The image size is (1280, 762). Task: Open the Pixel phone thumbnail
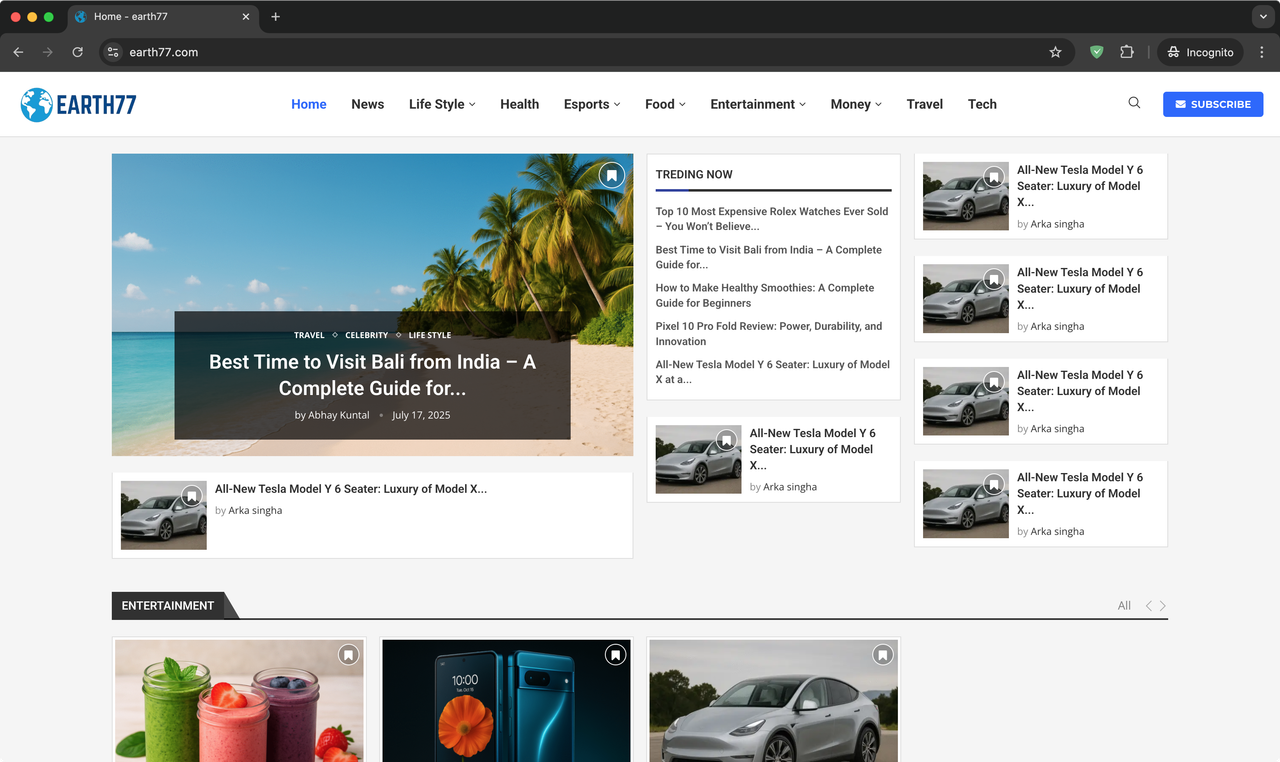[506, 700]
